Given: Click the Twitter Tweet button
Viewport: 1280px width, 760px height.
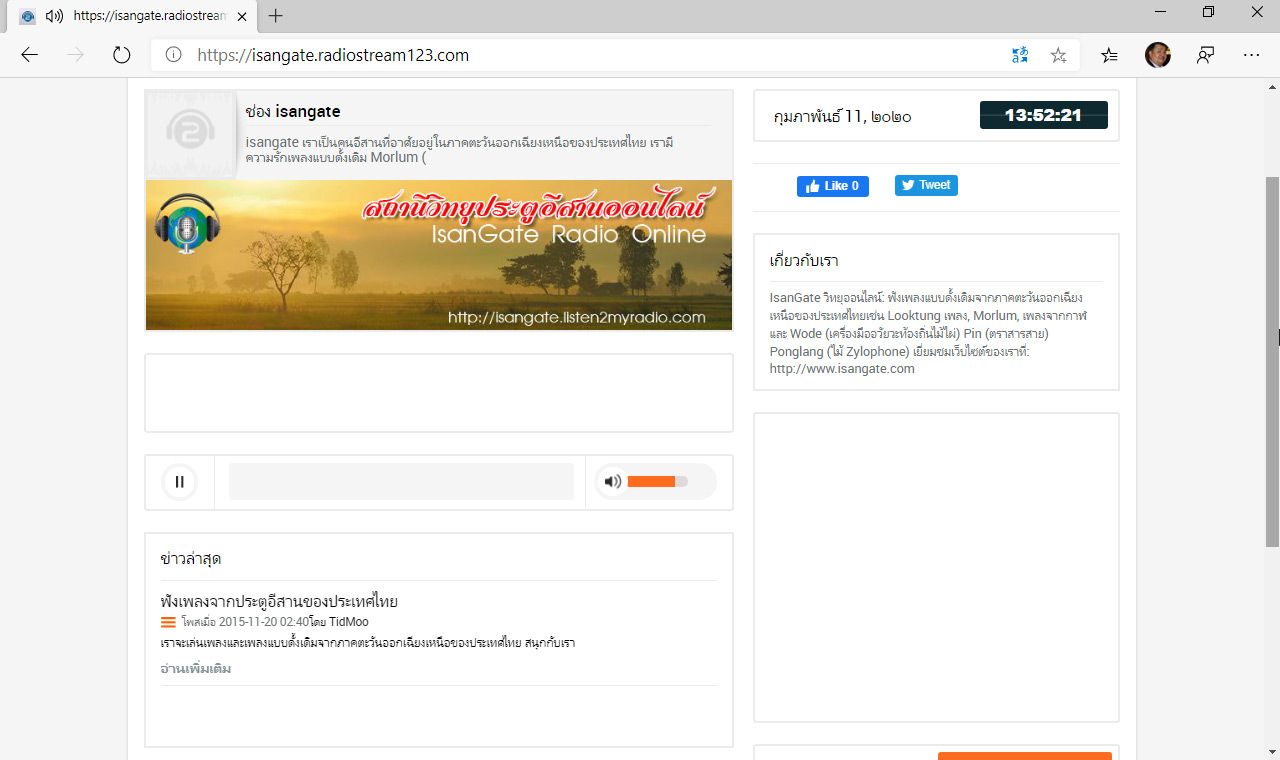Looking at the screenshot, I should pyautogui.click(x=926, y=185).
